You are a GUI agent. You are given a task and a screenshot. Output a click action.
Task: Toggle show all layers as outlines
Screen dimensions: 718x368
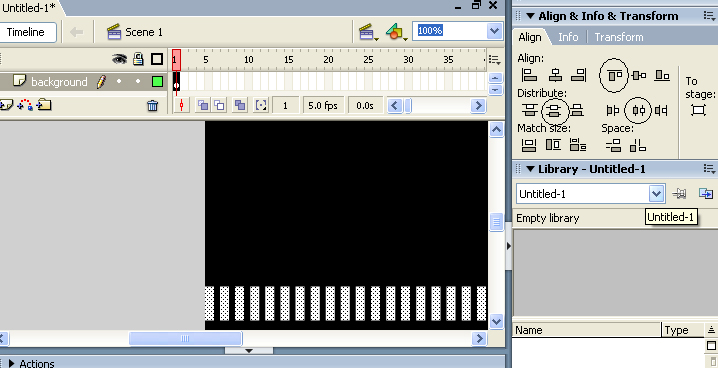[x=157, y=59]
